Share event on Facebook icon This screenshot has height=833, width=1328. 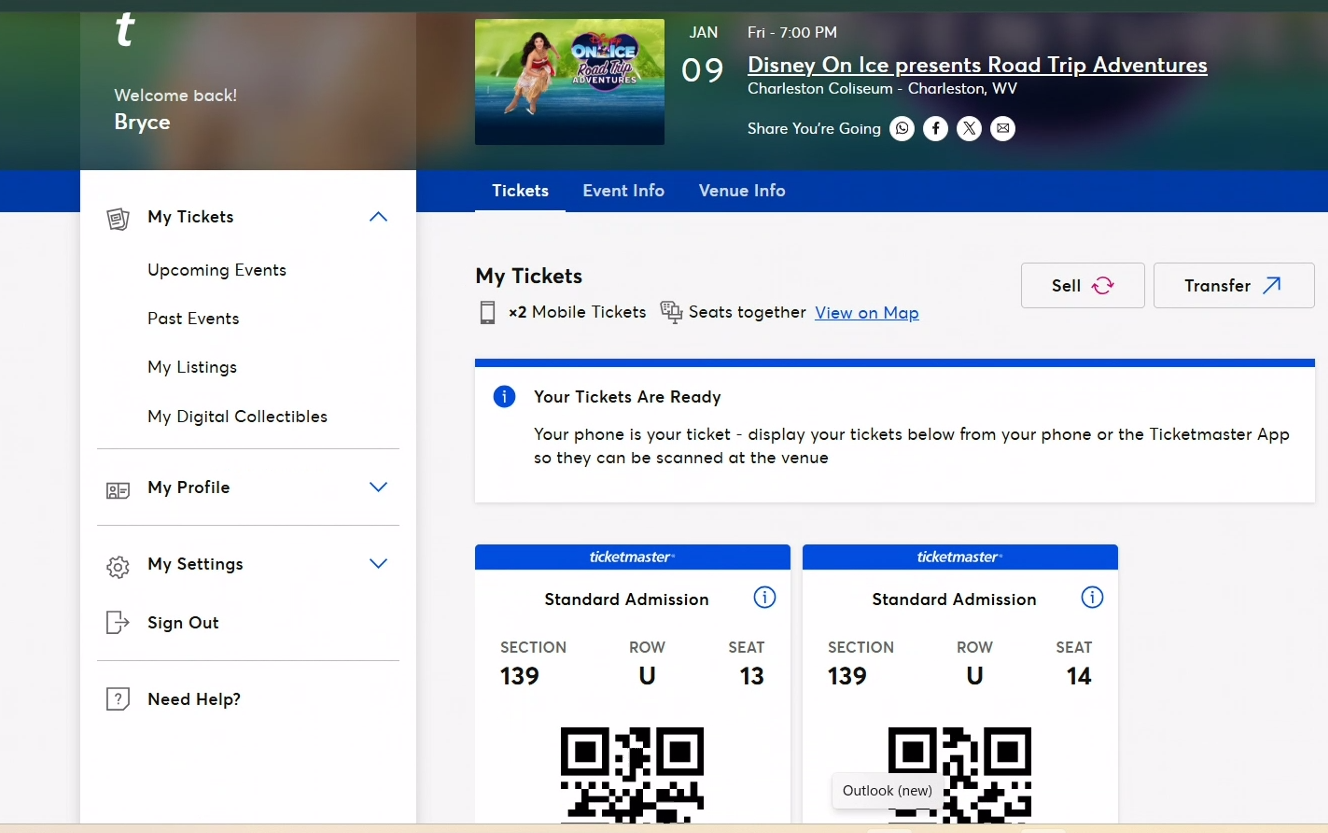(x=935, y=128)
